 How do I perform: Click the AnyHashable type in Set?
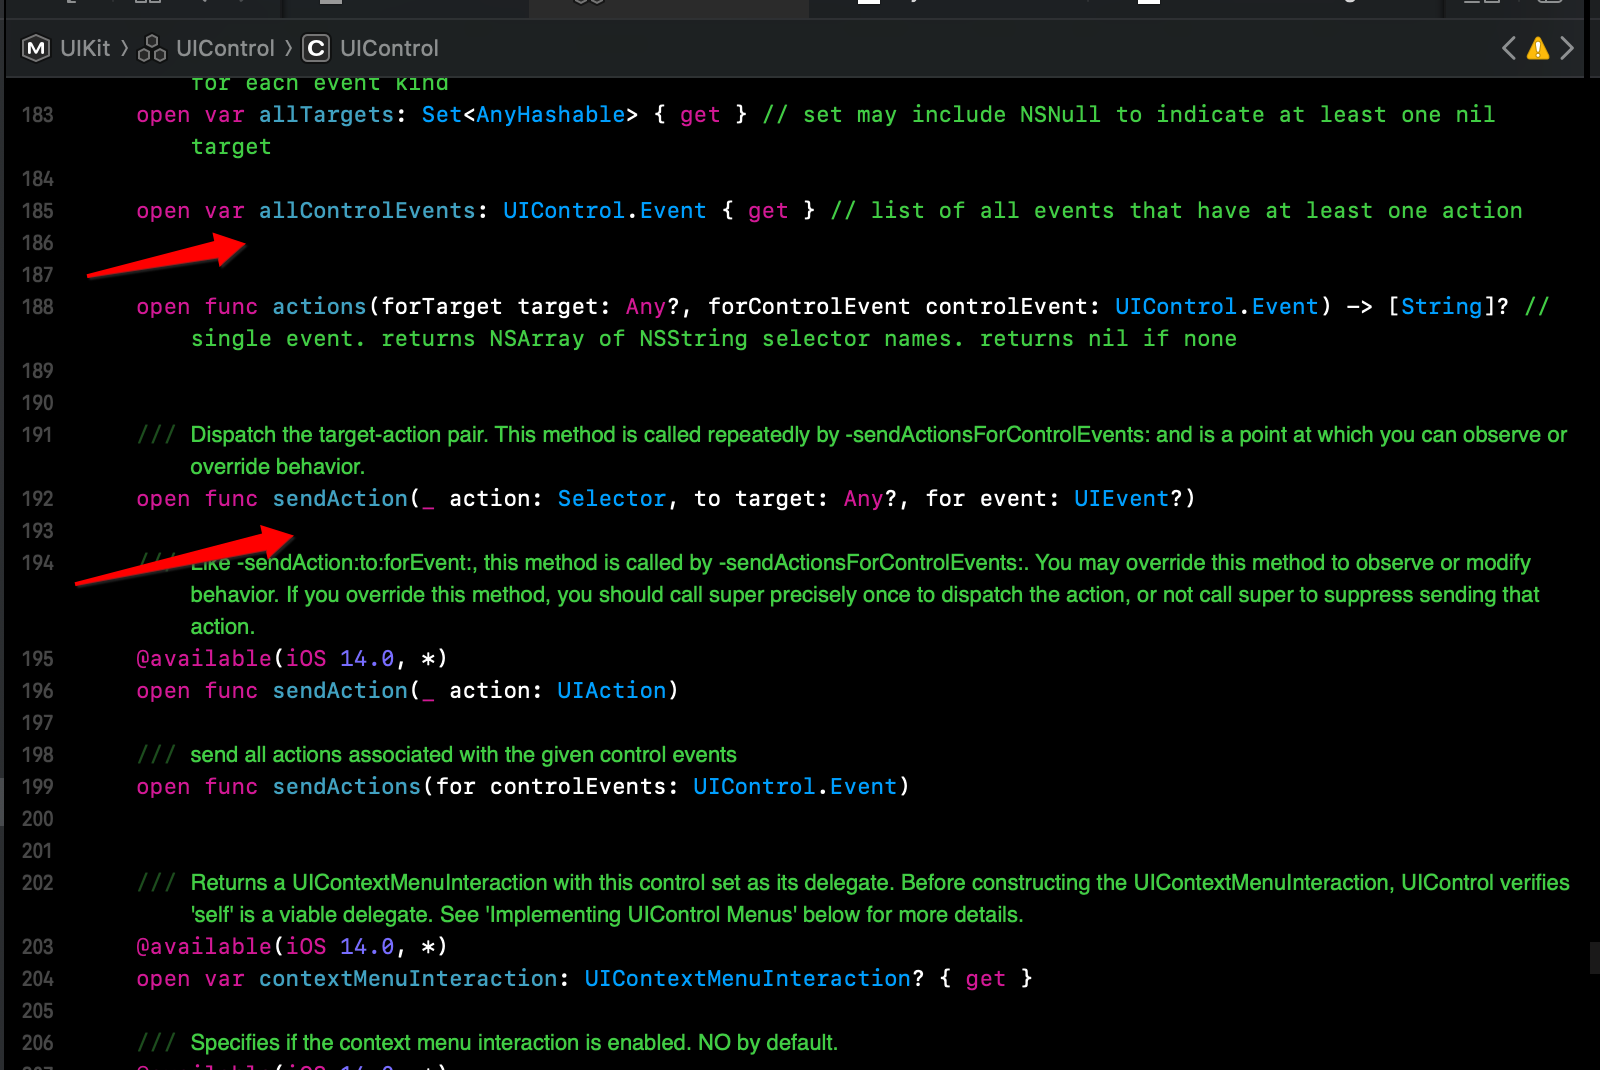coord(551,115)
